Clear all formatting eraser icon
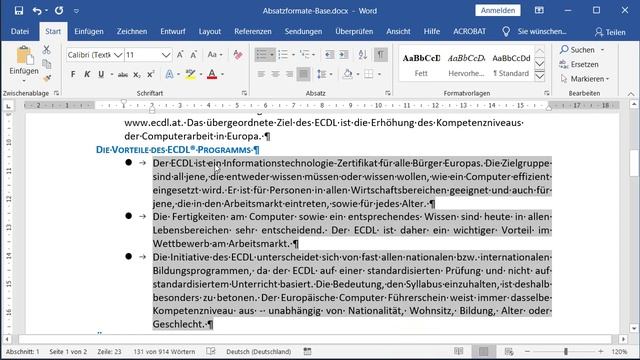640x360 pixels. click(238, 55)
